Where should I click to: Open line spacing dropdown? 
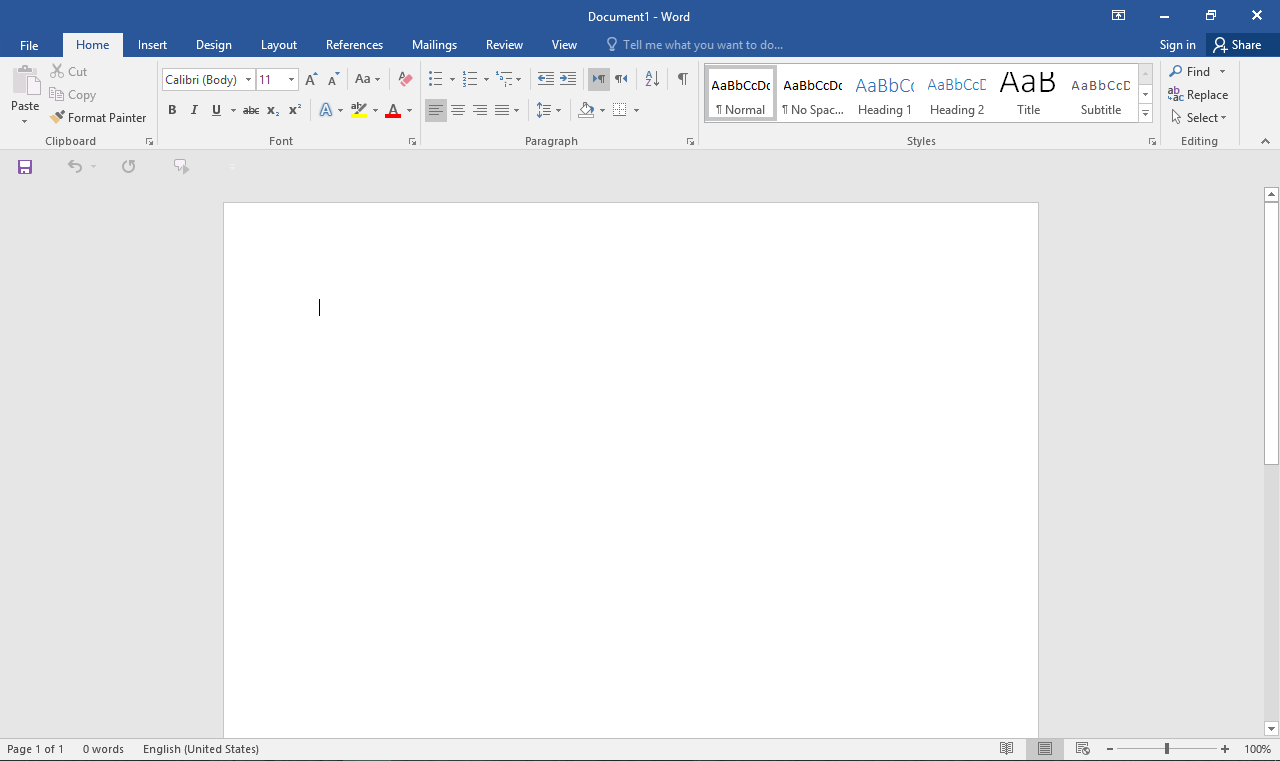click(549, 110)
